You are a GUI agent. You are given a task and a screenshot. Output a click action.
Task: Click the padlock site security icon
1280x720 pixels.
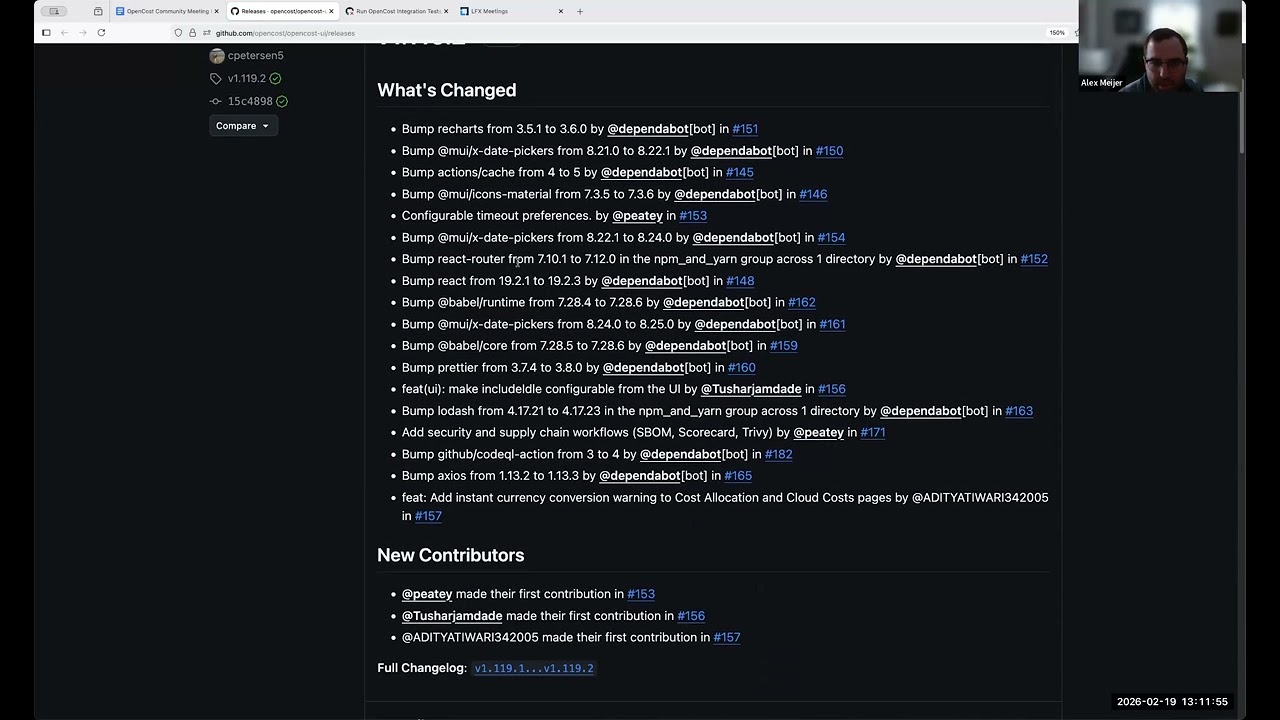tap(192, 33)
